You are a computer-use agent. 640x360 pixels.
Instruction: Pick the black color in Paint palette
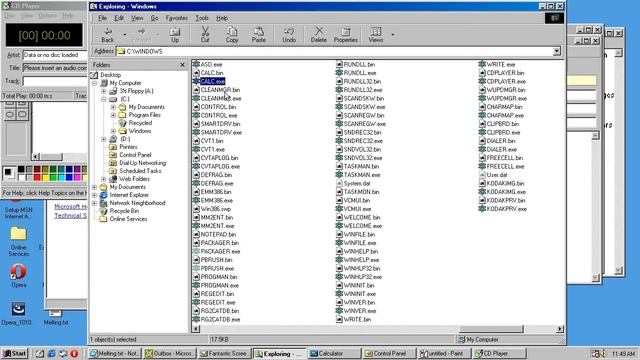pos(21,169)
